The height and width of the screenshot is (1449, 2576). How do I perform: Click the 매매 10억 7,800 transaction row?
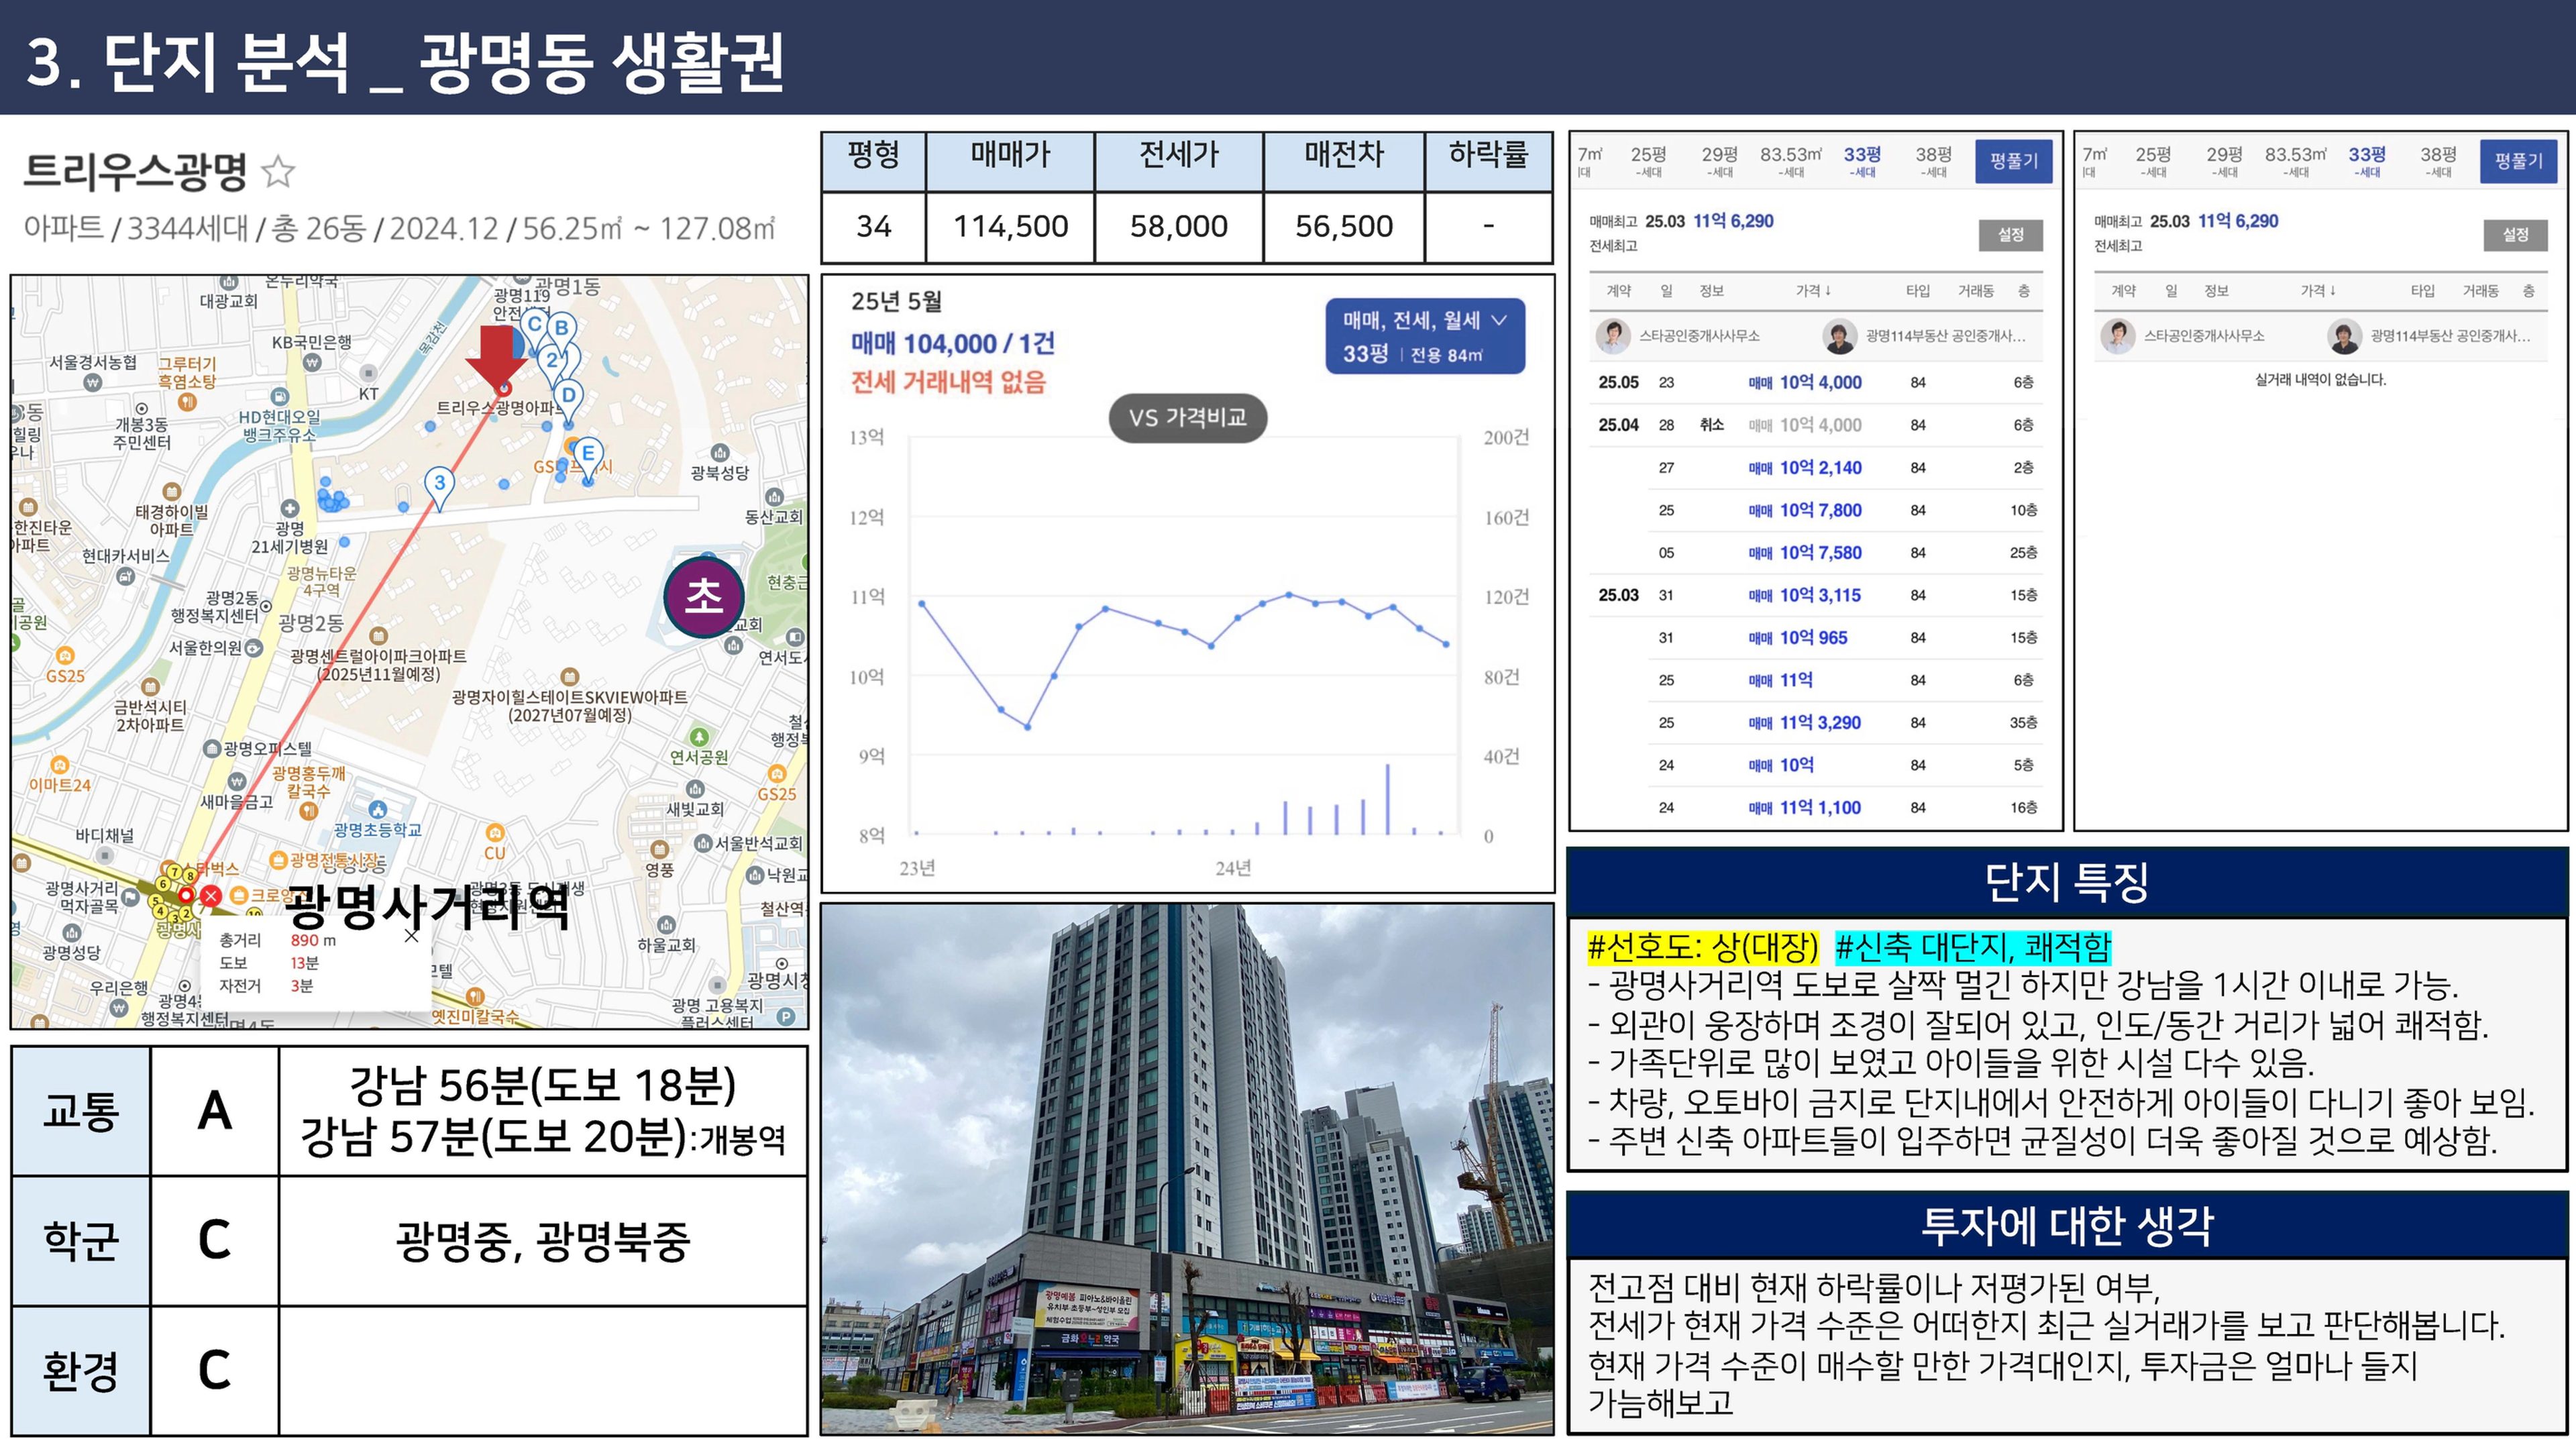(1815, 510)
